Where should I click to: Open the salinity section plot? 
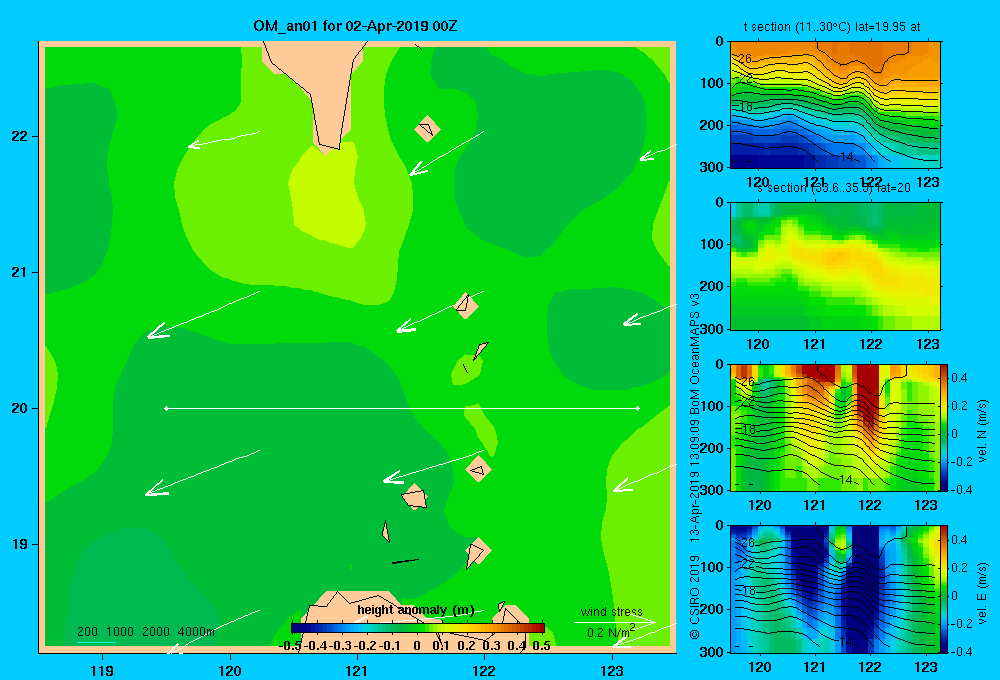[x=835, y=266]
